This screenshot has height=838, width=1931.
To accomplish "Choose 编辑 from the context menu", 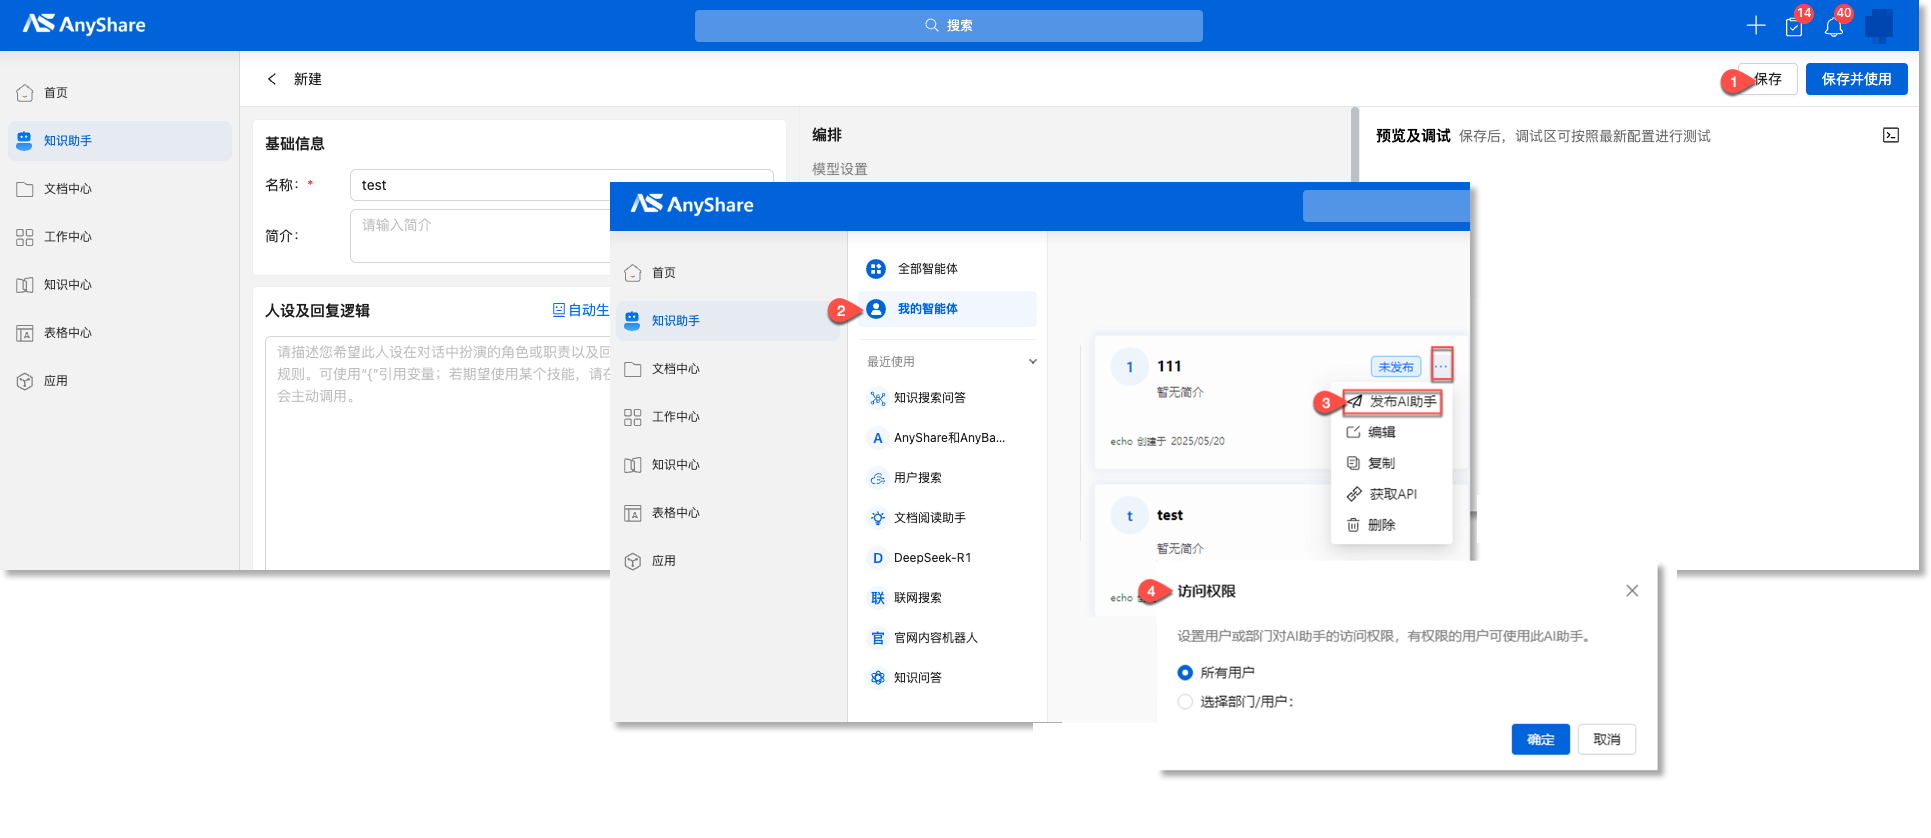I will pyautogui.click(x=1391, y=433).
